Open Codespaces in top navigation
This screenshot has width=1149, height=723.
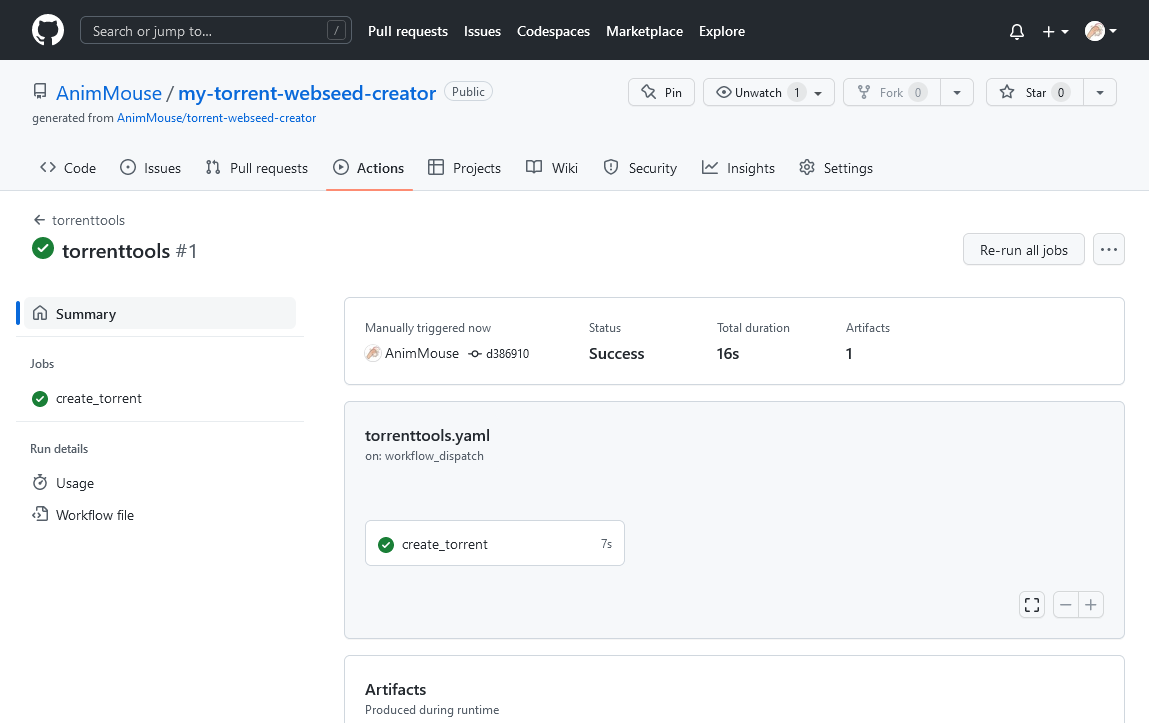pos(553,31)
